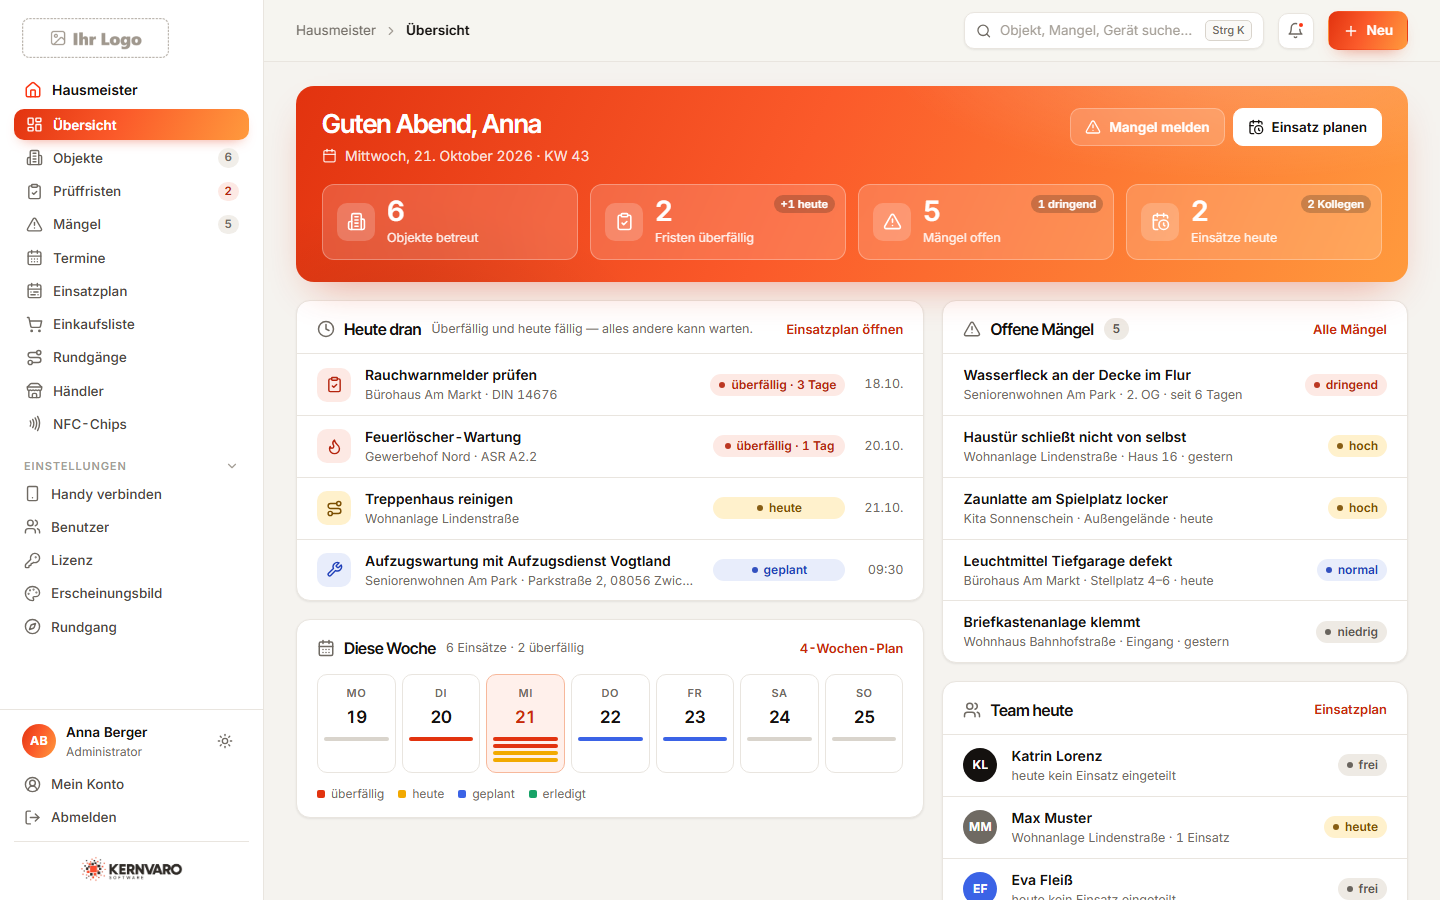Click the Hausmeister home icon in sidebar
Screen dimensions: 1440x900
coord(33,90)
